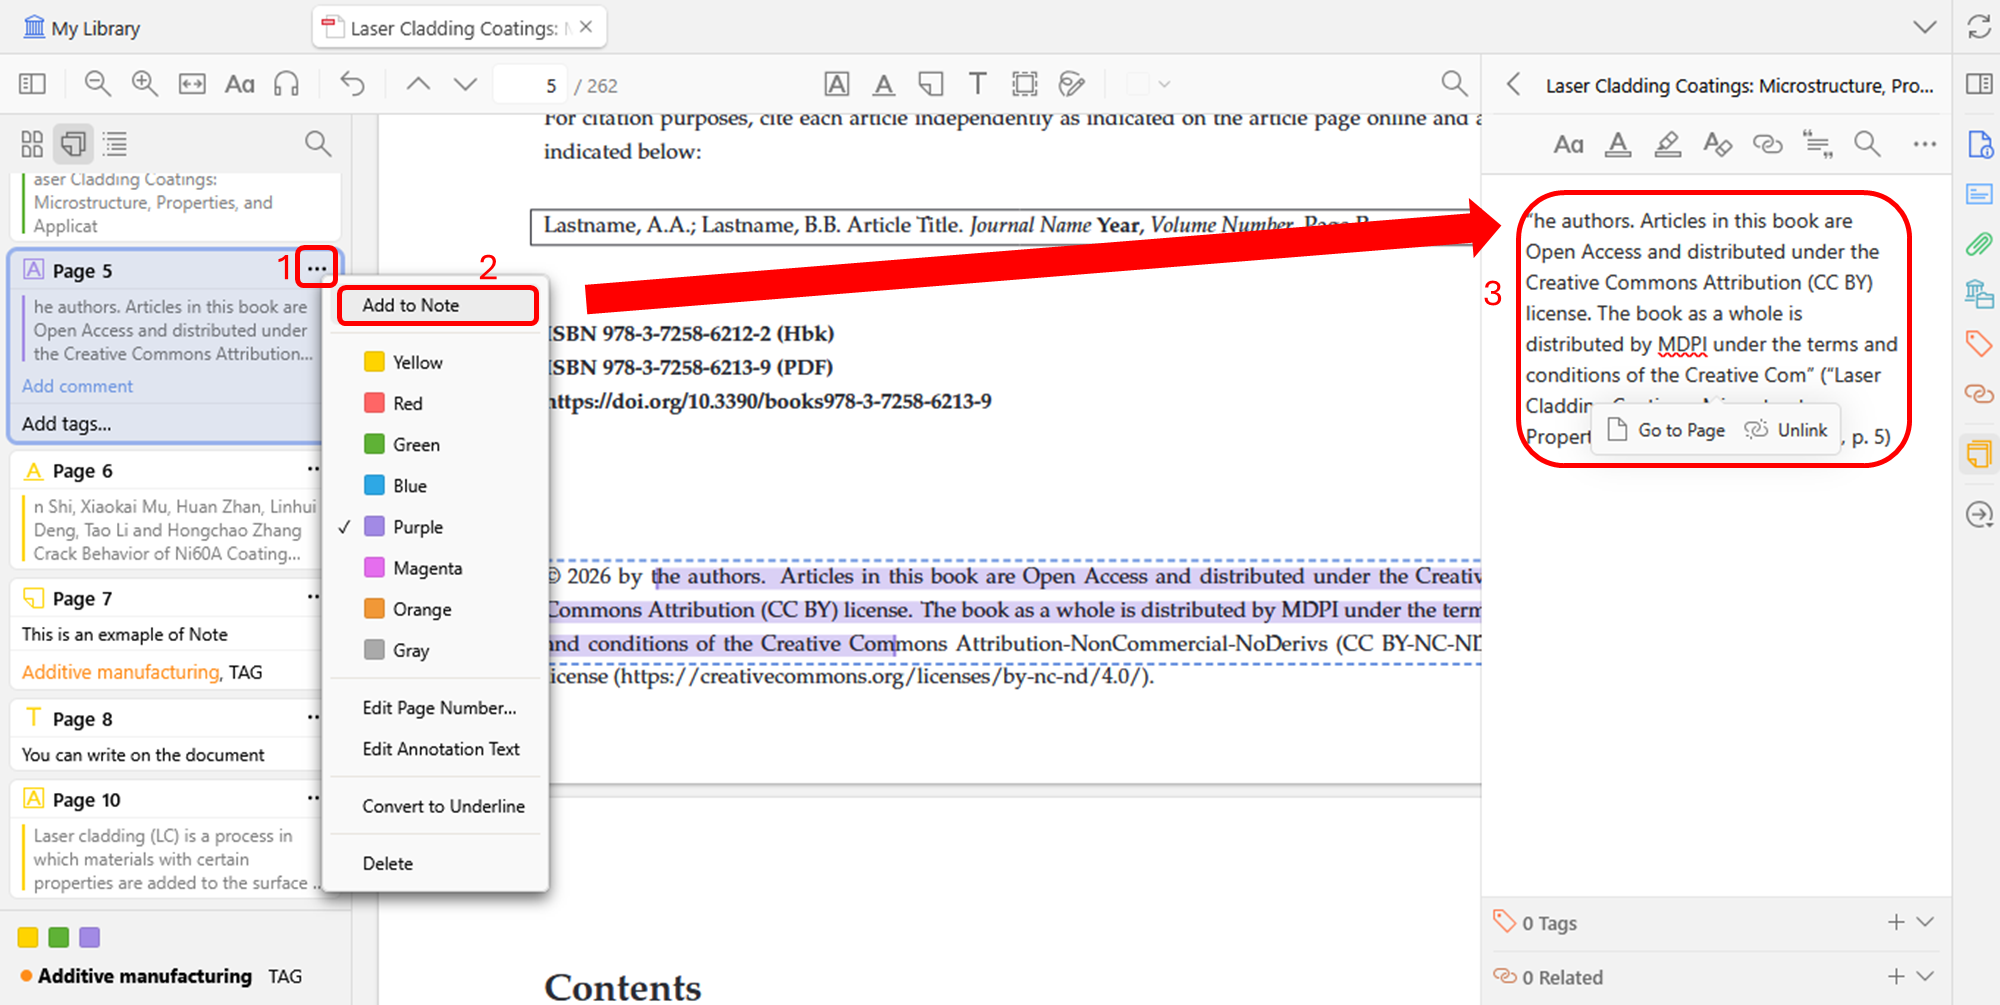Switch to outline view in sidebar
2000x1005 pixels.
click(116, 144)
